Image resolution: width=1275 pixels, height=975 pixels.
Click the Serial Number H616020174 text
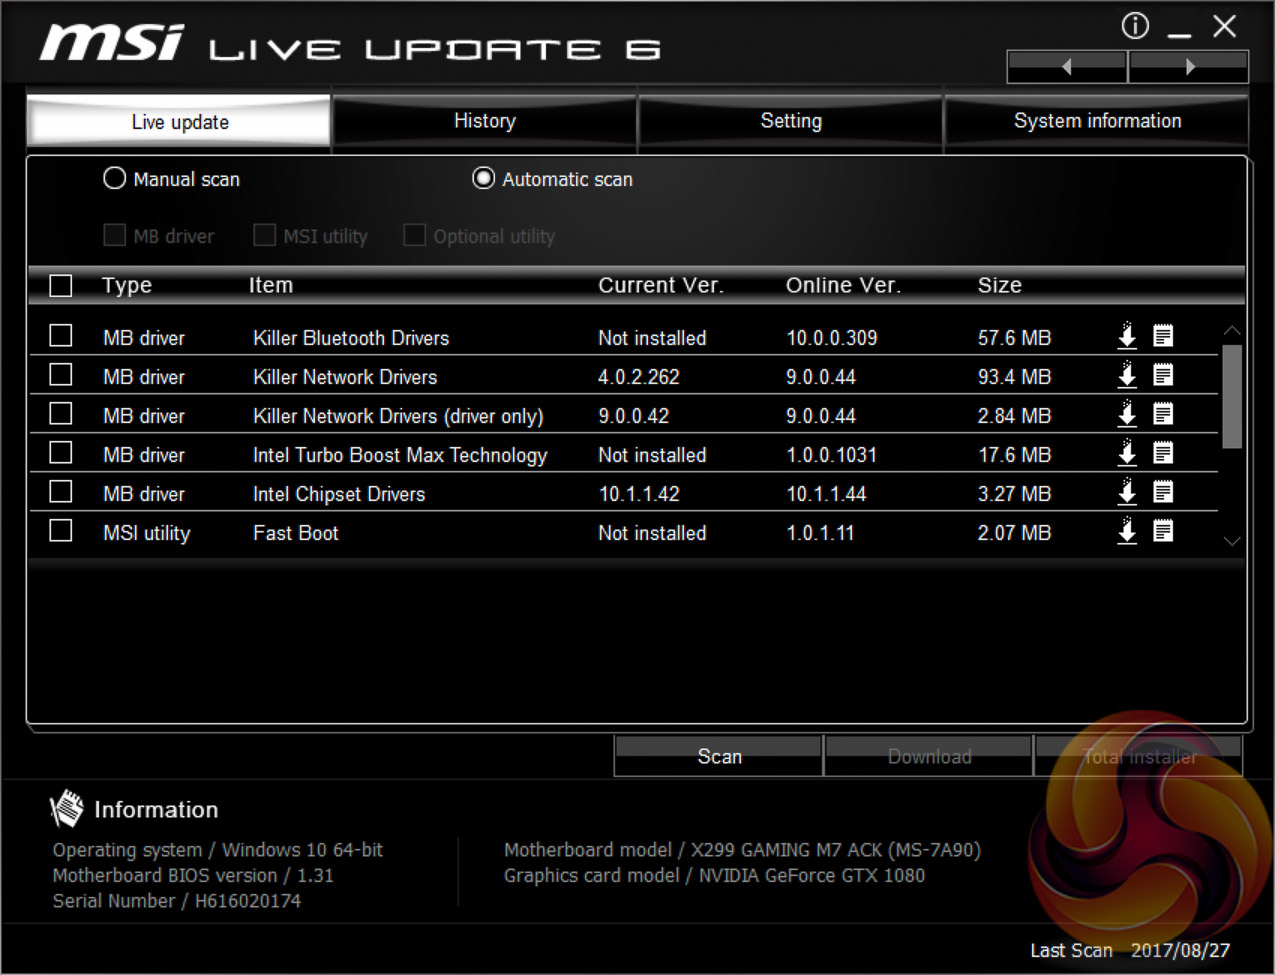coord(177,901)
